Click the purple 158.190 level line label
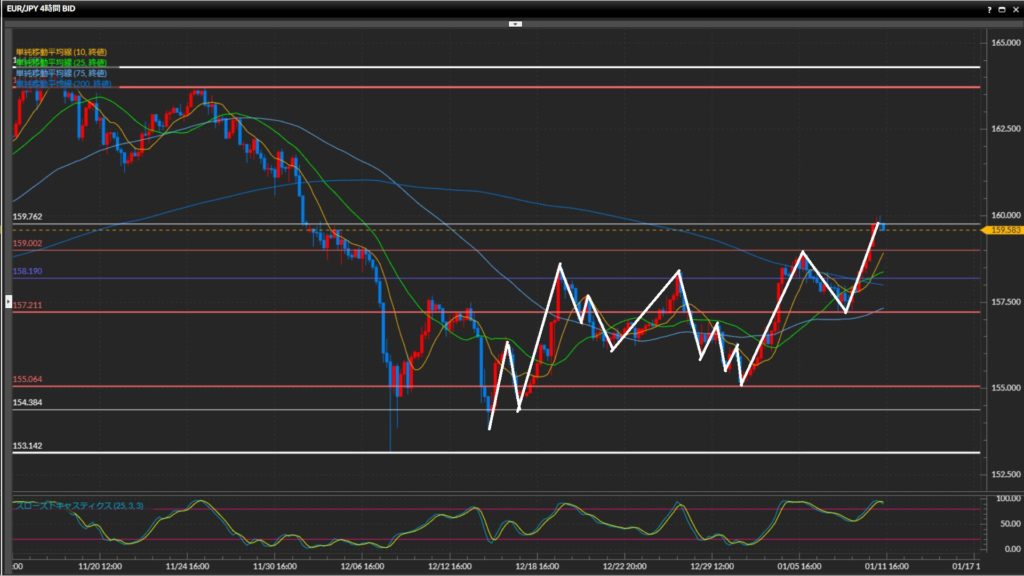The width and height of the screenshot is (1024, 576). 27,271
